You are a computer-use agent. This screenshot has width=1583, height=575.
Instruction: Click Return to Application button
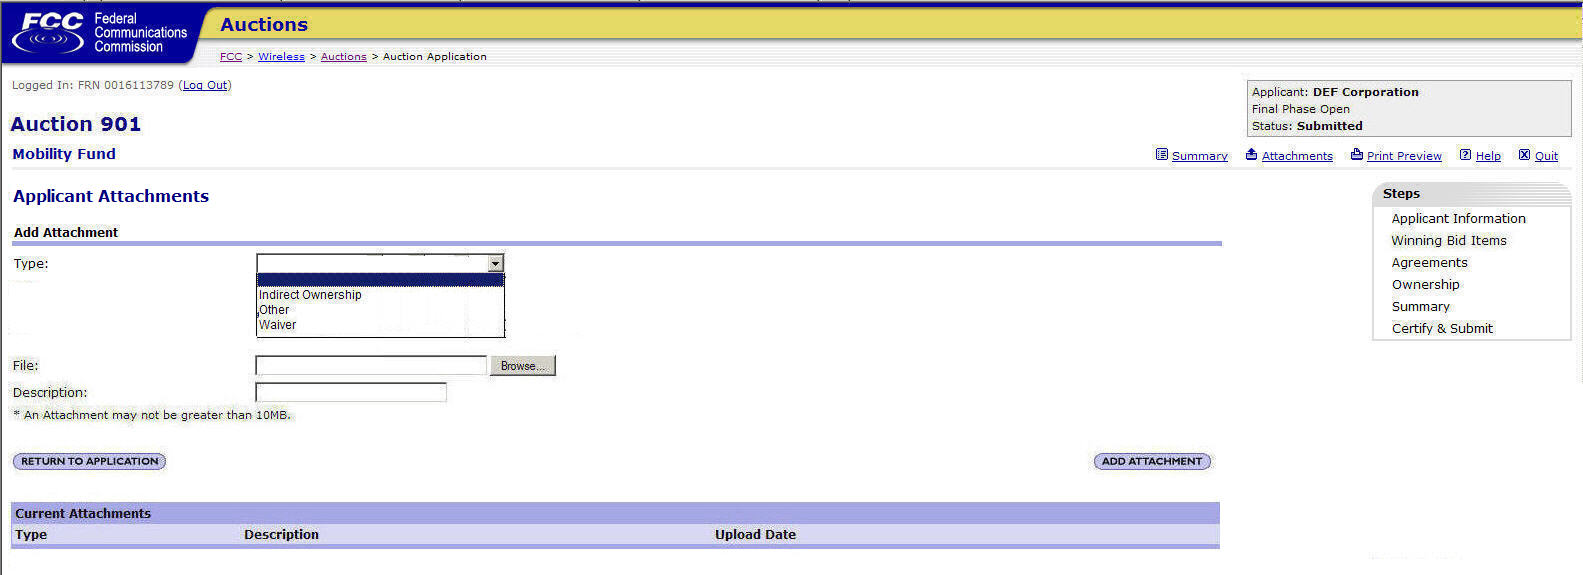tap(89, 461)
